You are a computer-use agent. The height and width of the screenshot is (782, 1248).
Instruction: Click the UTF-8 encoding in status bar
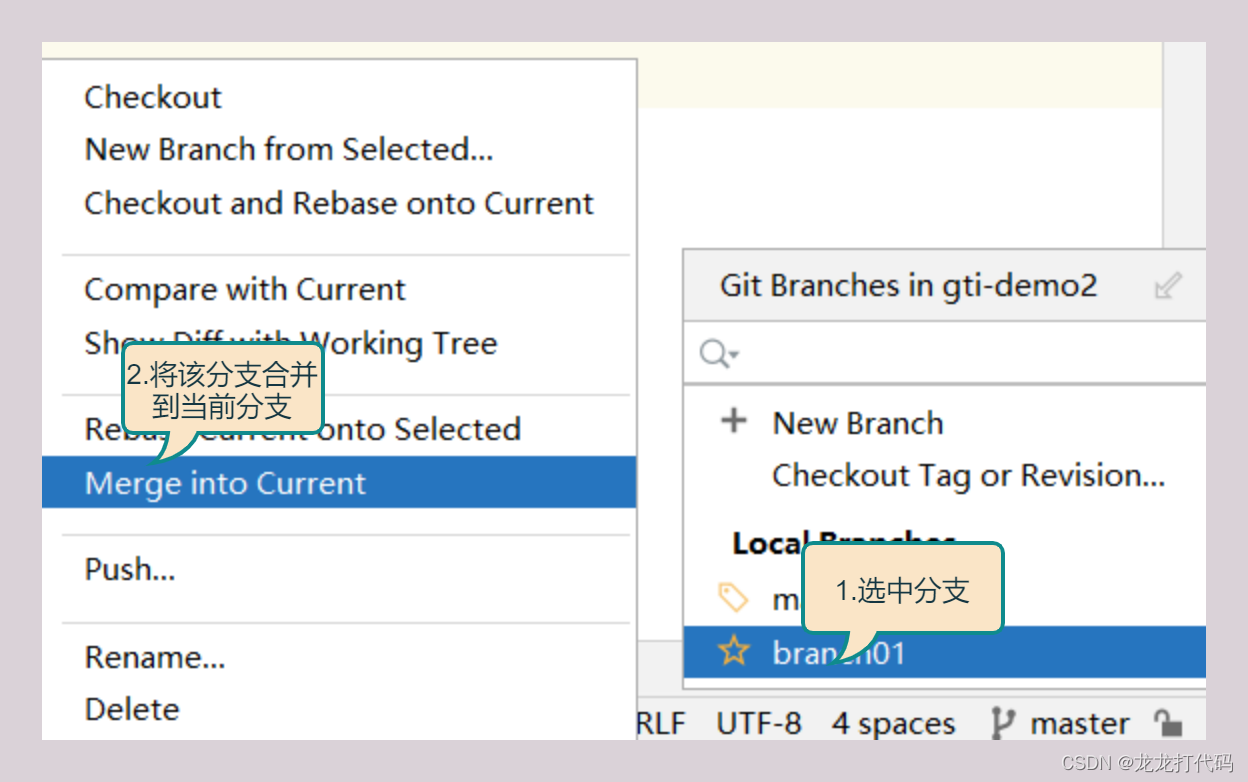pyautogui.click(x=759, y=723)
